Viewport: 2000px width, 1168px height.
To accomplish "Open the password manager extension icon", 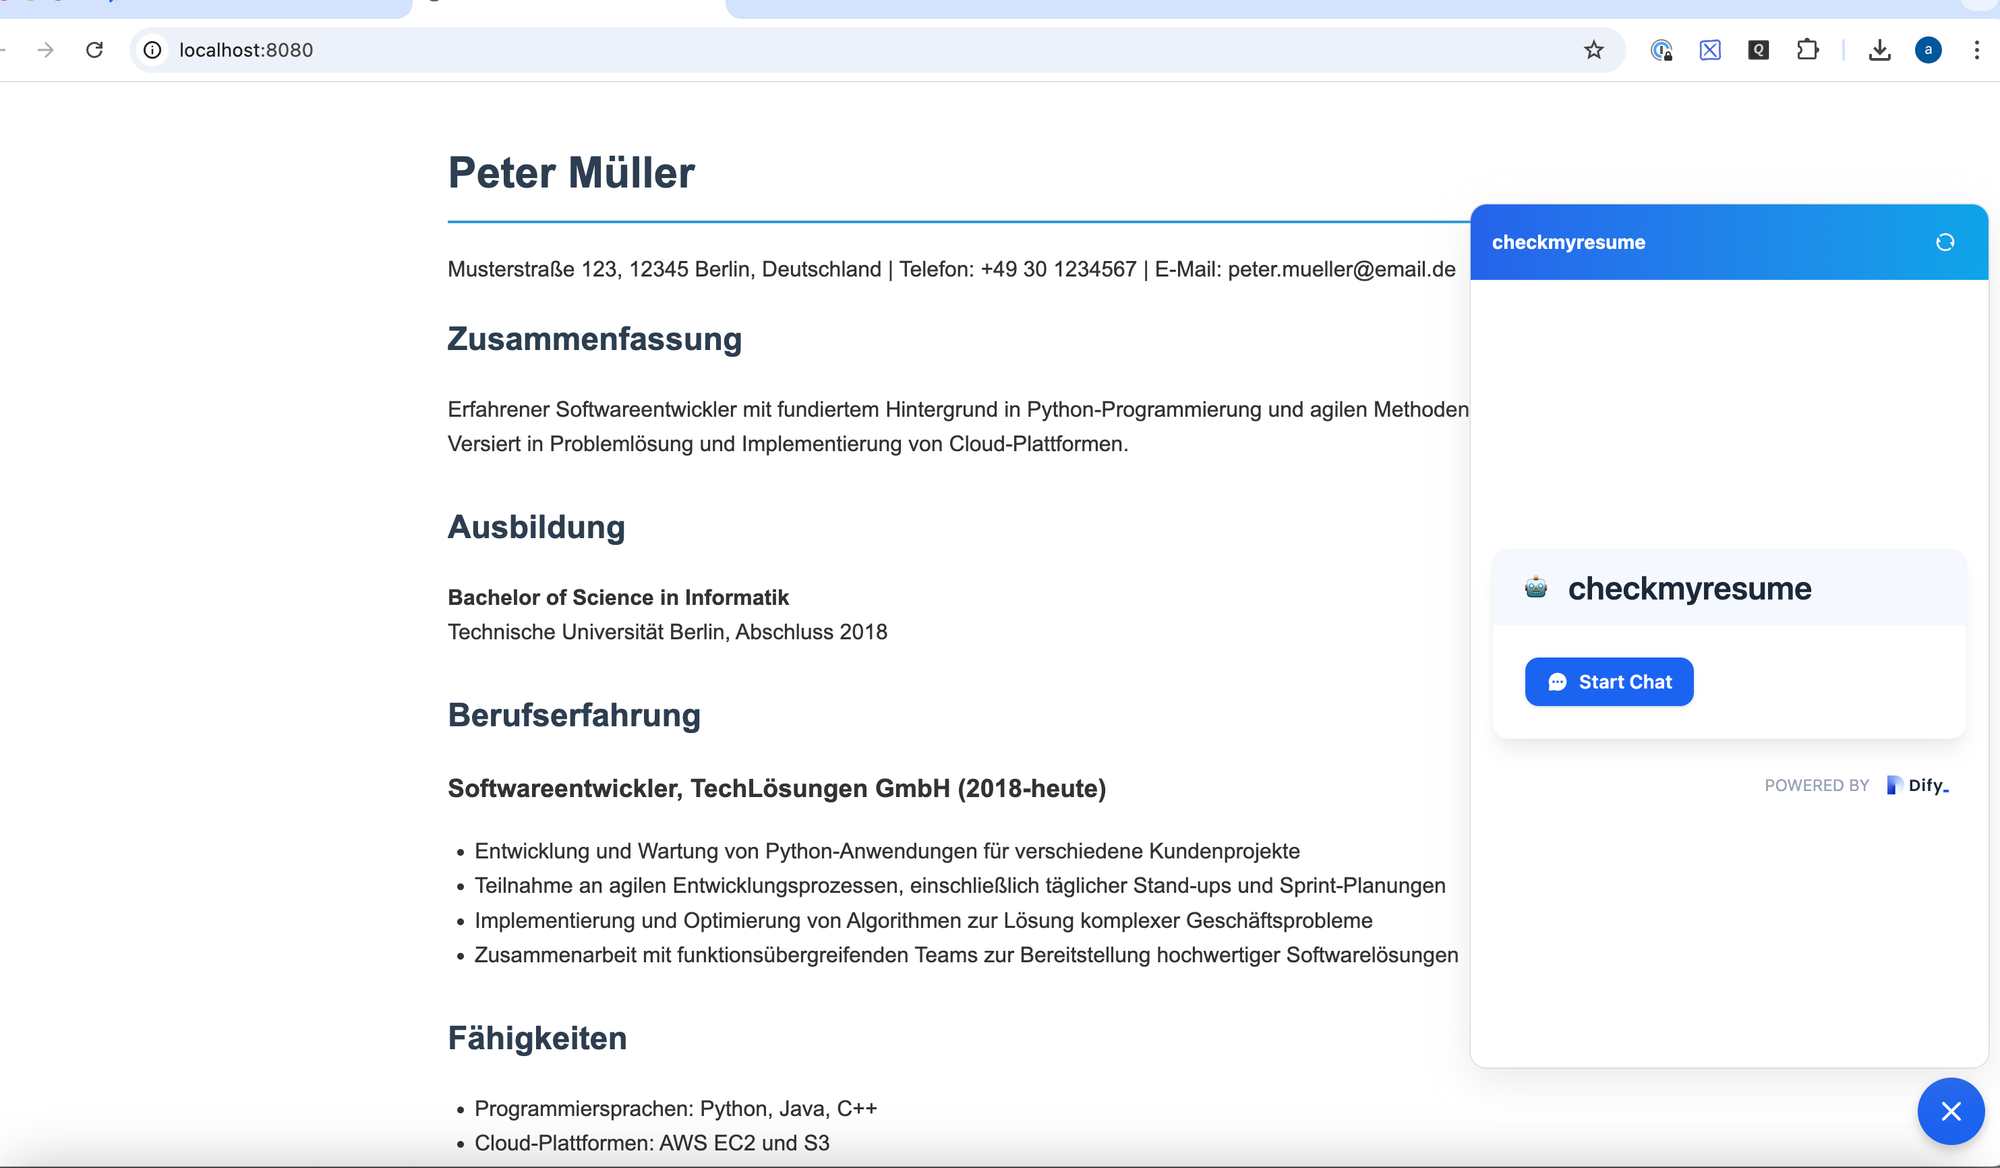I will click(x=1661, y=50).
